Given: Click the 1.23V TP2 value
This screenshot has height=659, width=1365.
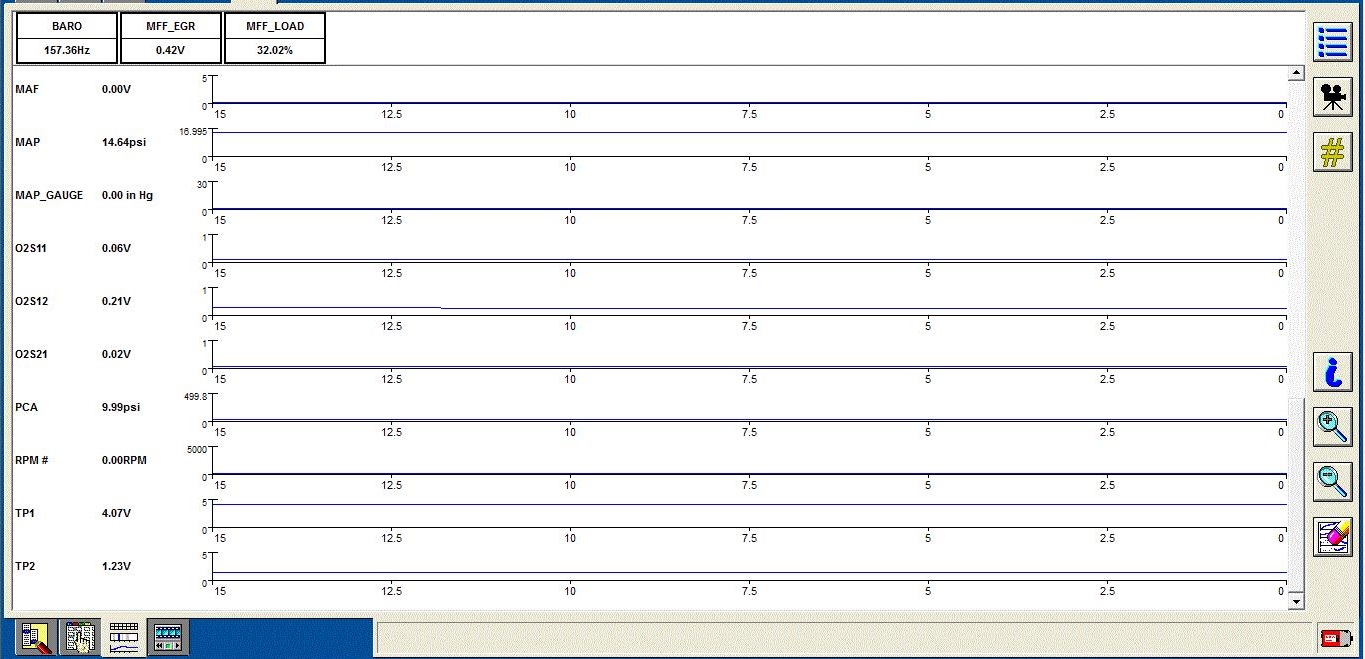Looking at the screenshot, I should [116, 566].
